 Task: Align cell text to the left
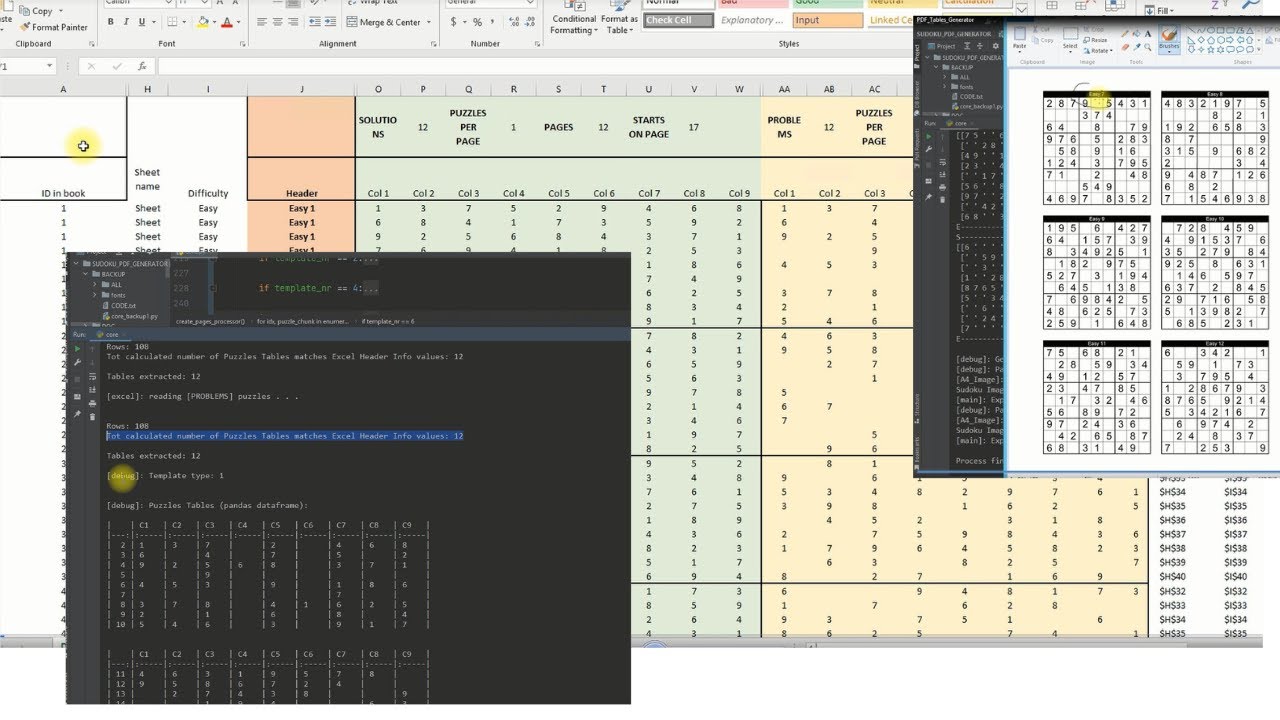[x=262, y=22]
